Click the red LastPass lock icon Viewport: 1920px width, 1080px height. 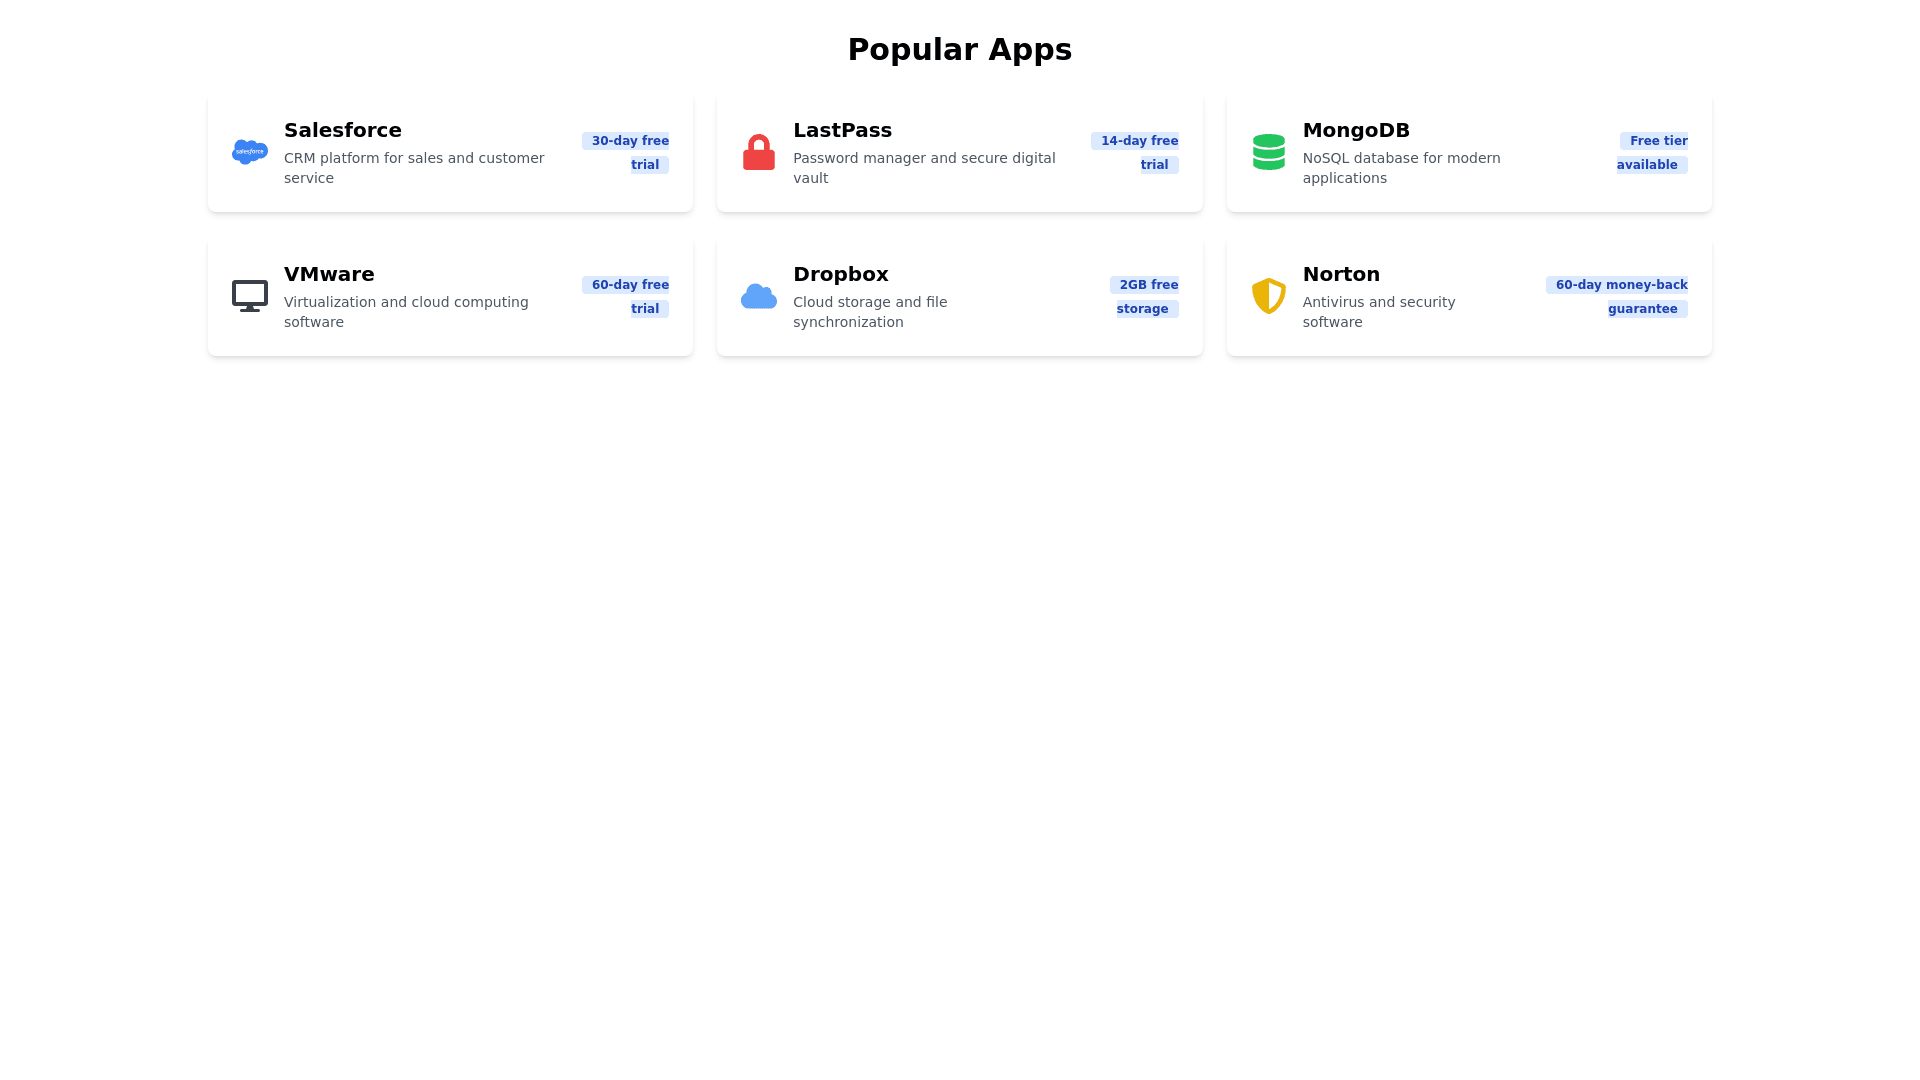(x=758, y=152)
